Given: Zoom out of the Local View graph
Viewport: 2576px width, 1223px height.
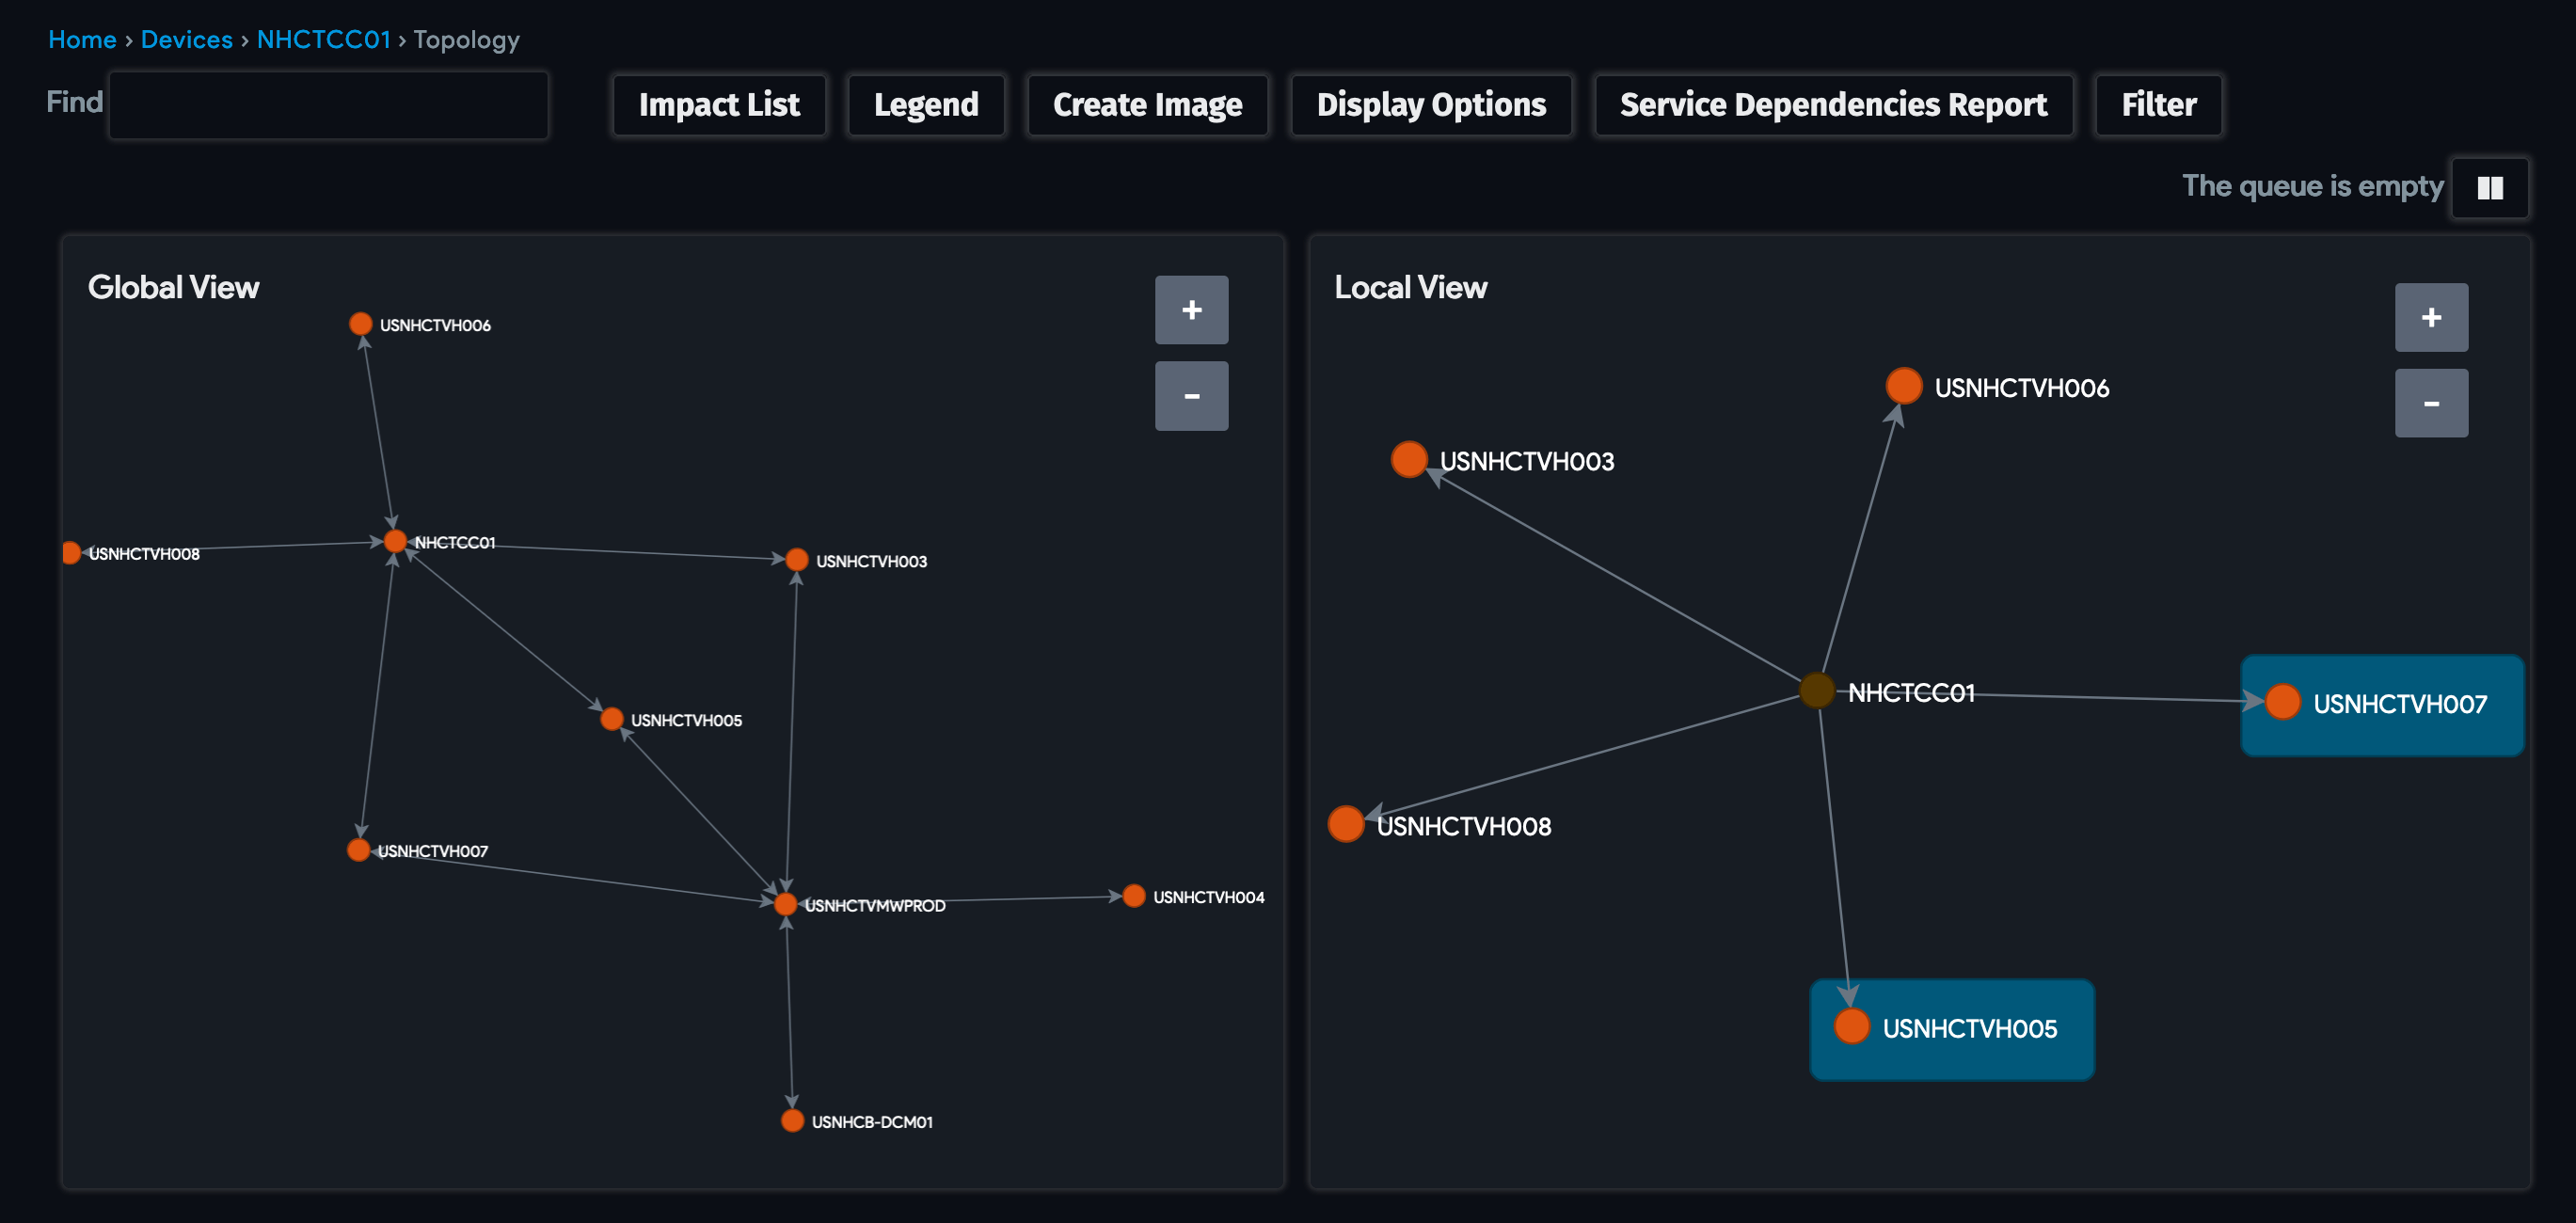Looking at the screenshot, I should click(2431, 402).
